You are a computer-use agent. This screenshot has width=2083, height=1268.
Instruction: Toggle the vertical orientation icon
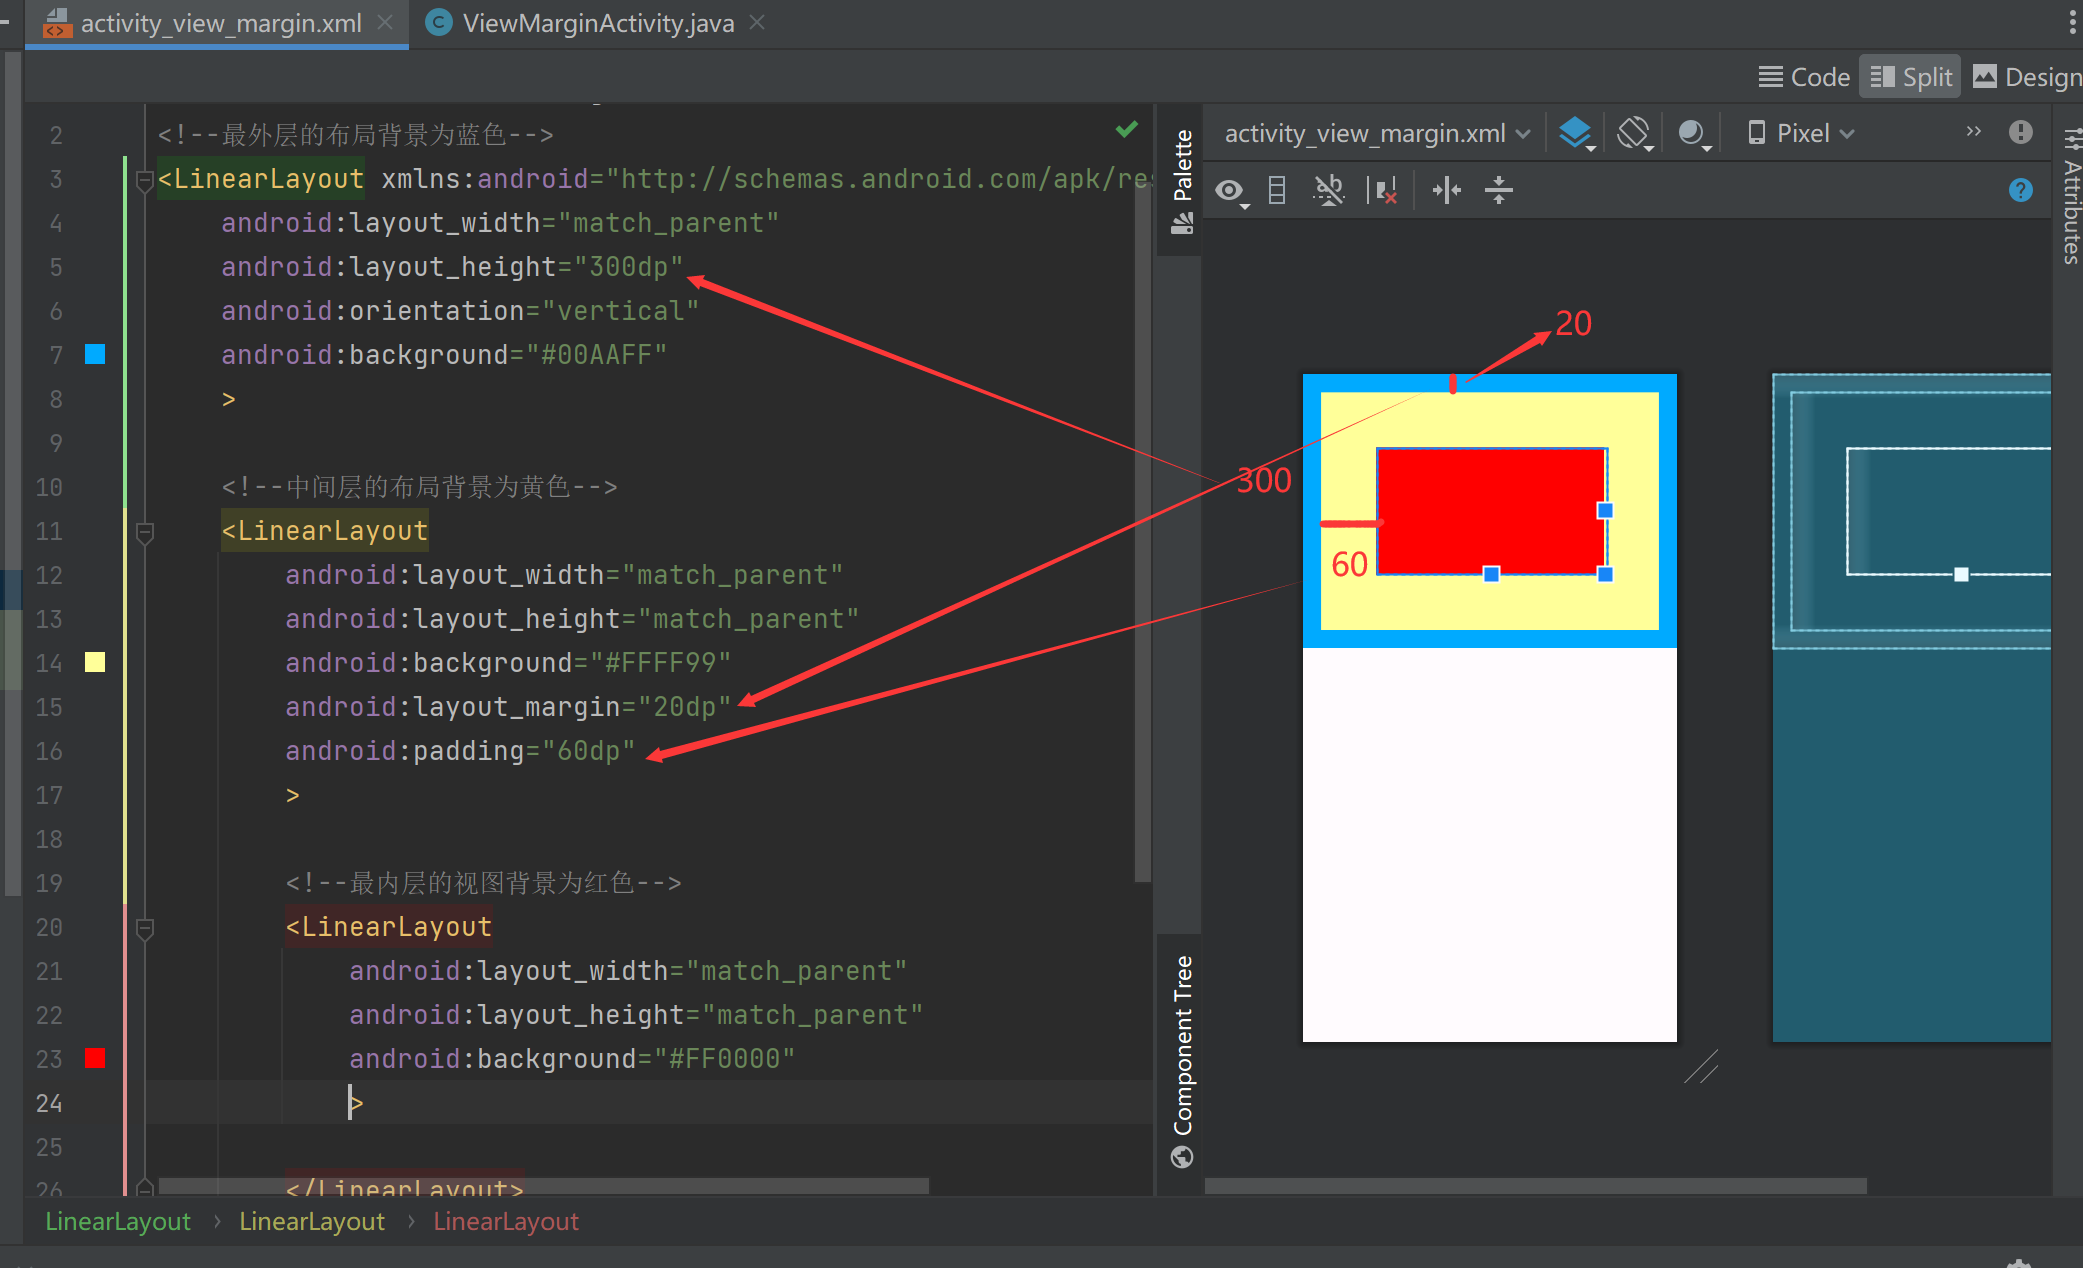click(1277, 190)
